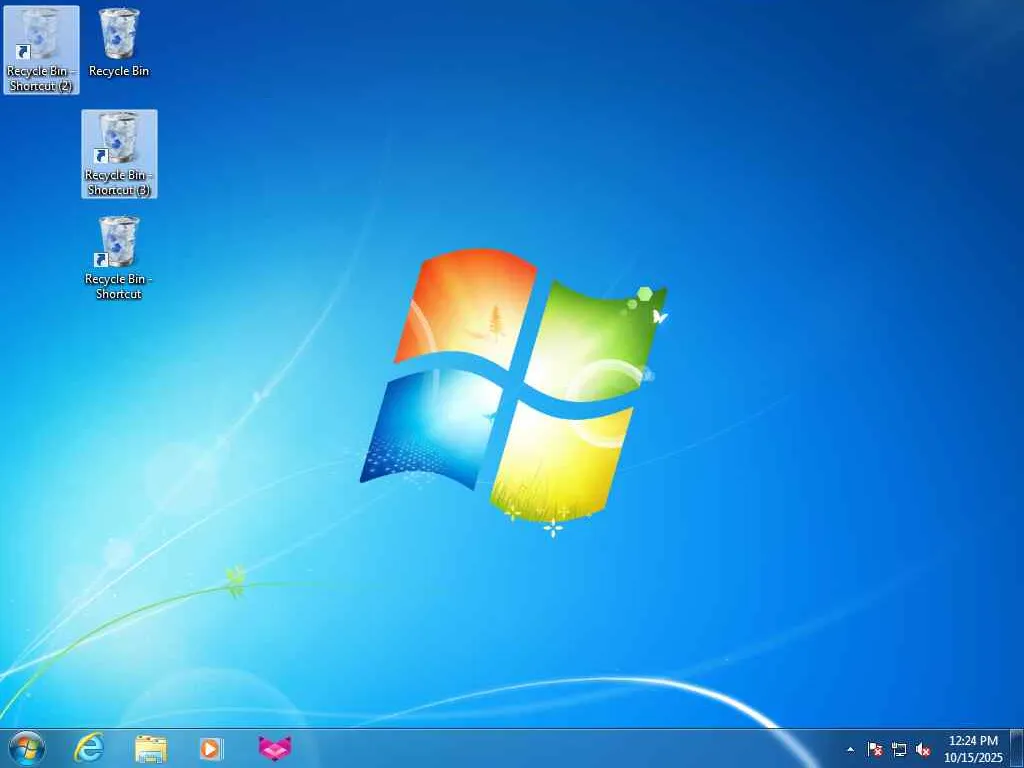
Task: Open the network connection tray icon
Action: coord(899,749)
